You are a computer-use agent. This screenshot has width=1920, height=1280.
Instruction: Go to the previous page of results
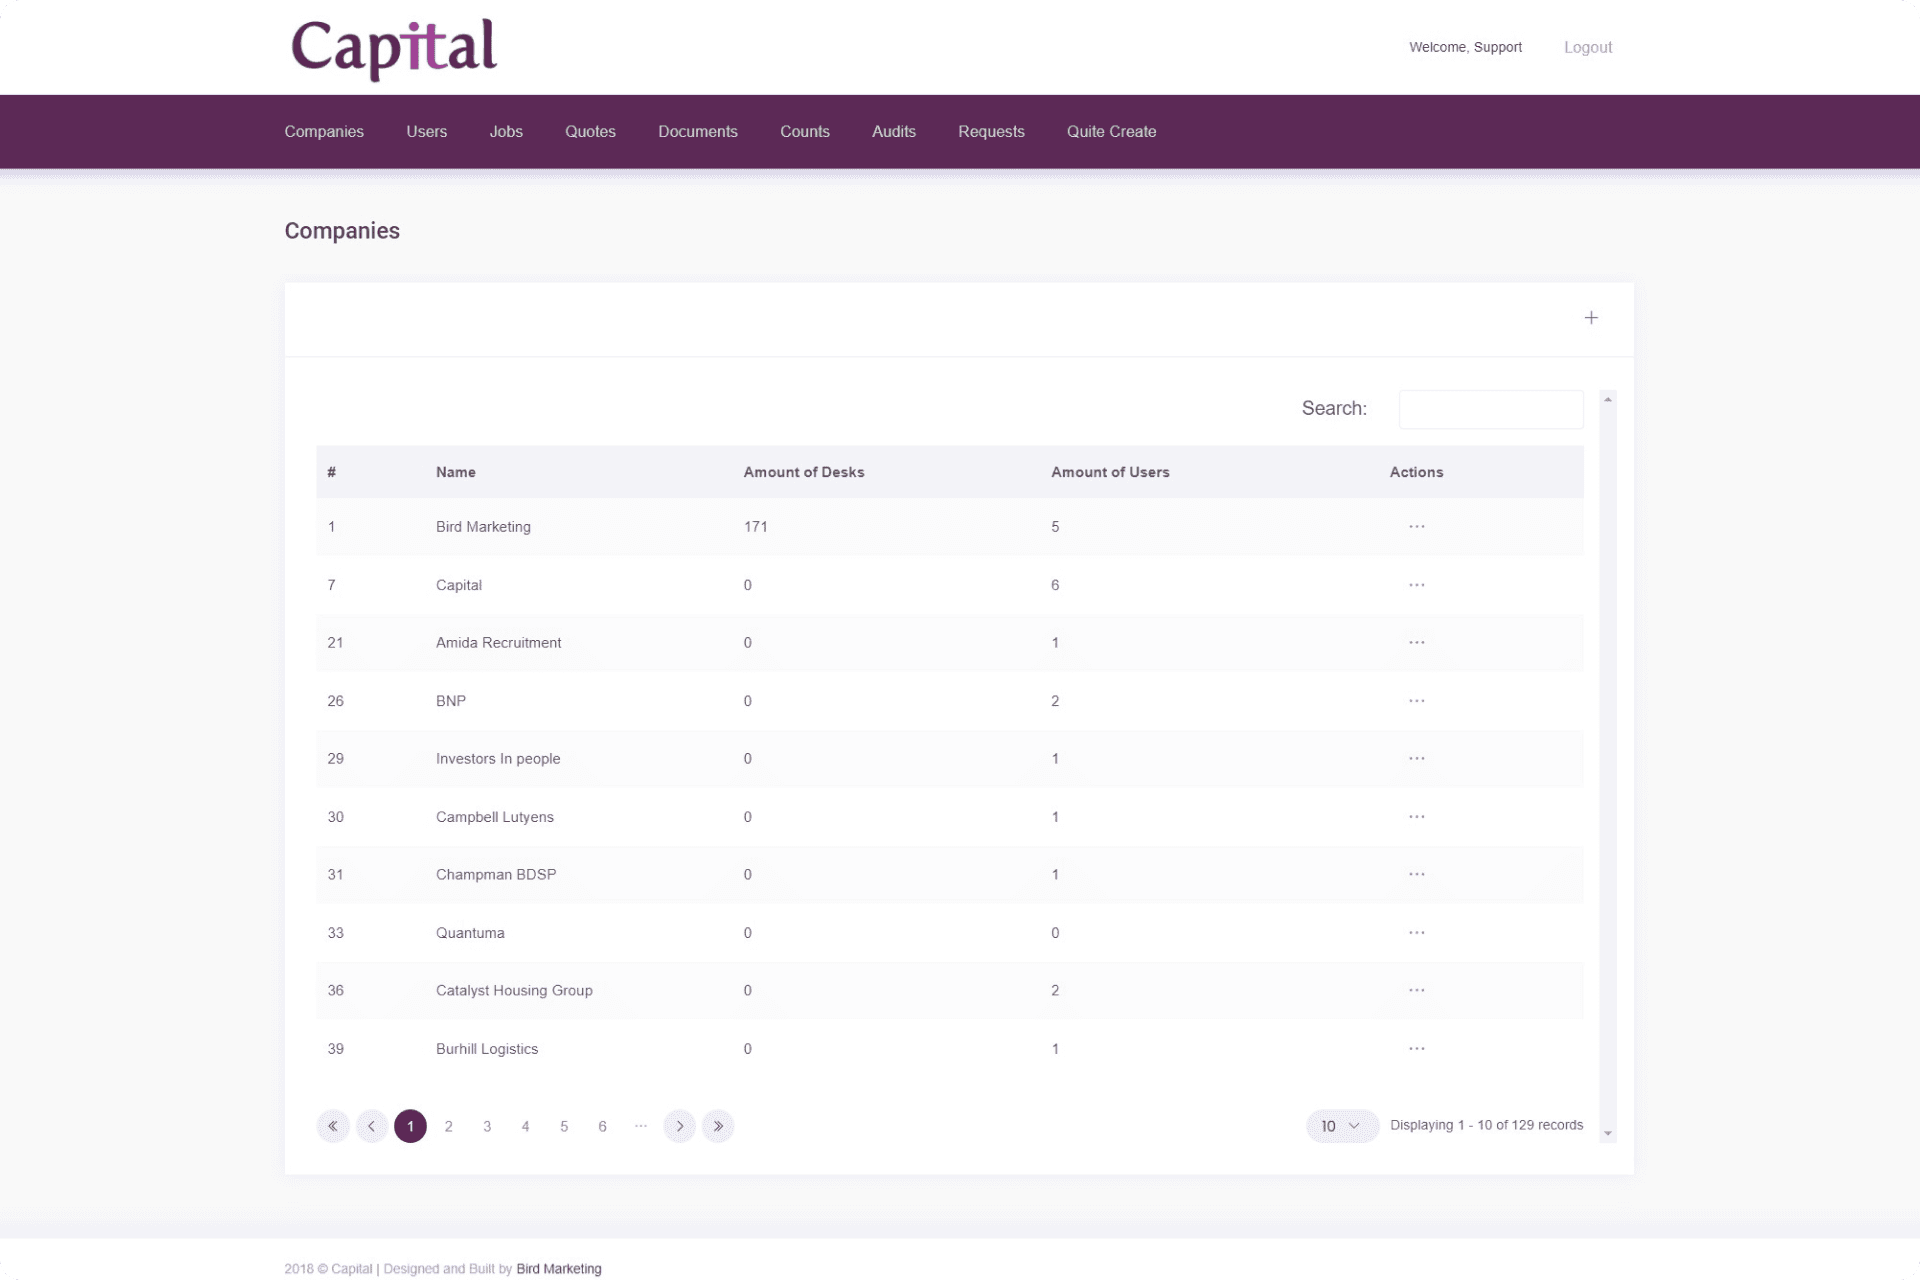[x=371, y=1126]
